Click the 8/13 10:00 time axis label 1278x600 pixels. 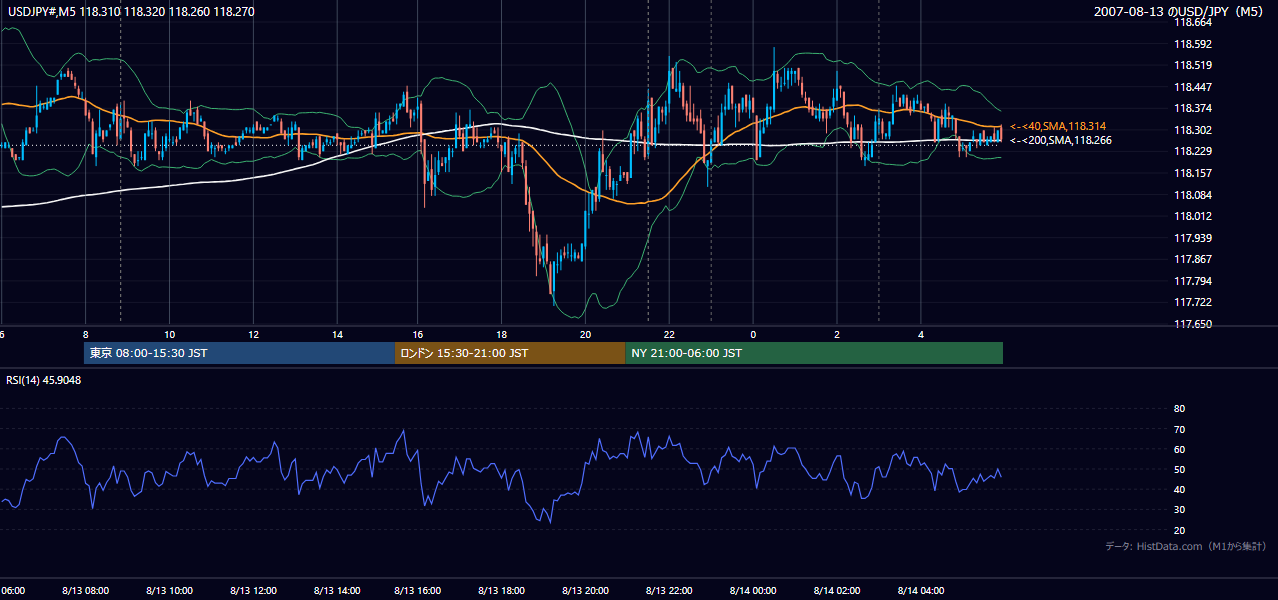pyautogui.click(x=168, y=590)
